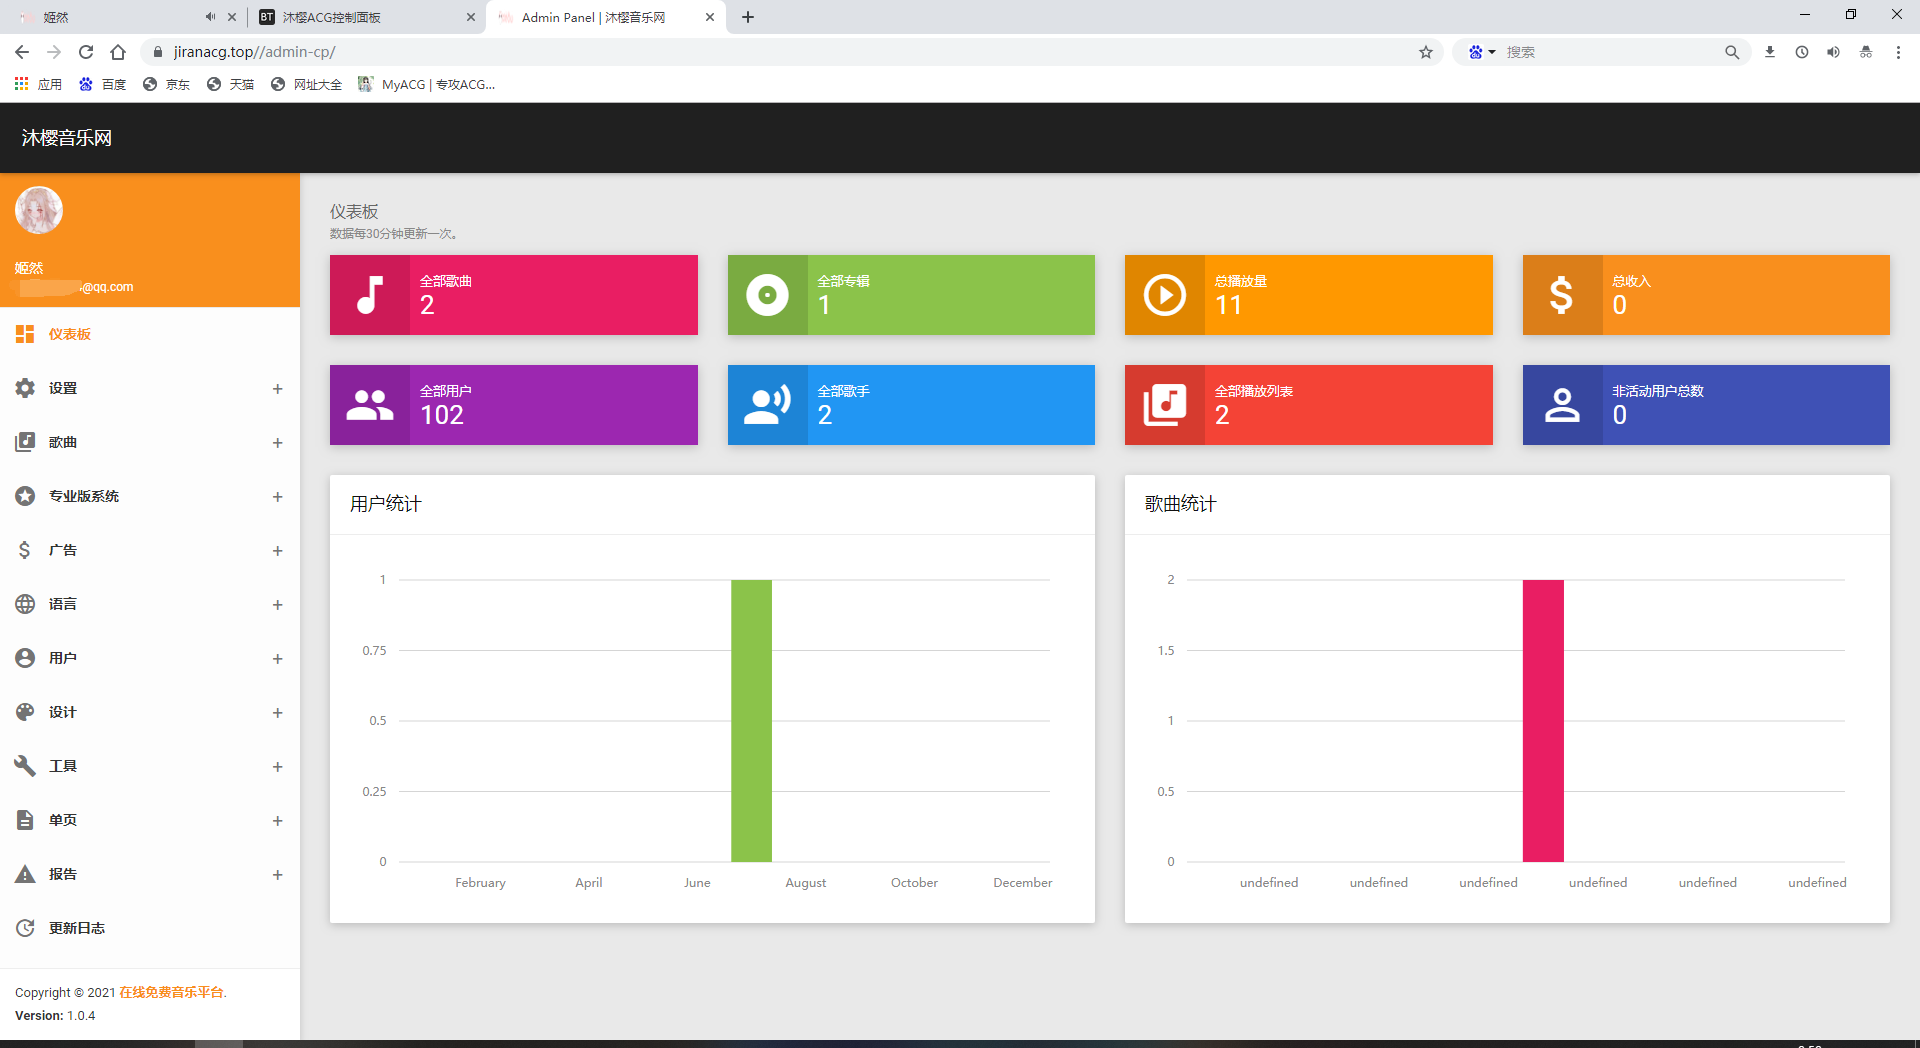
Task: Click the users icon on 全部用户 card
Action: pos(370,405)
